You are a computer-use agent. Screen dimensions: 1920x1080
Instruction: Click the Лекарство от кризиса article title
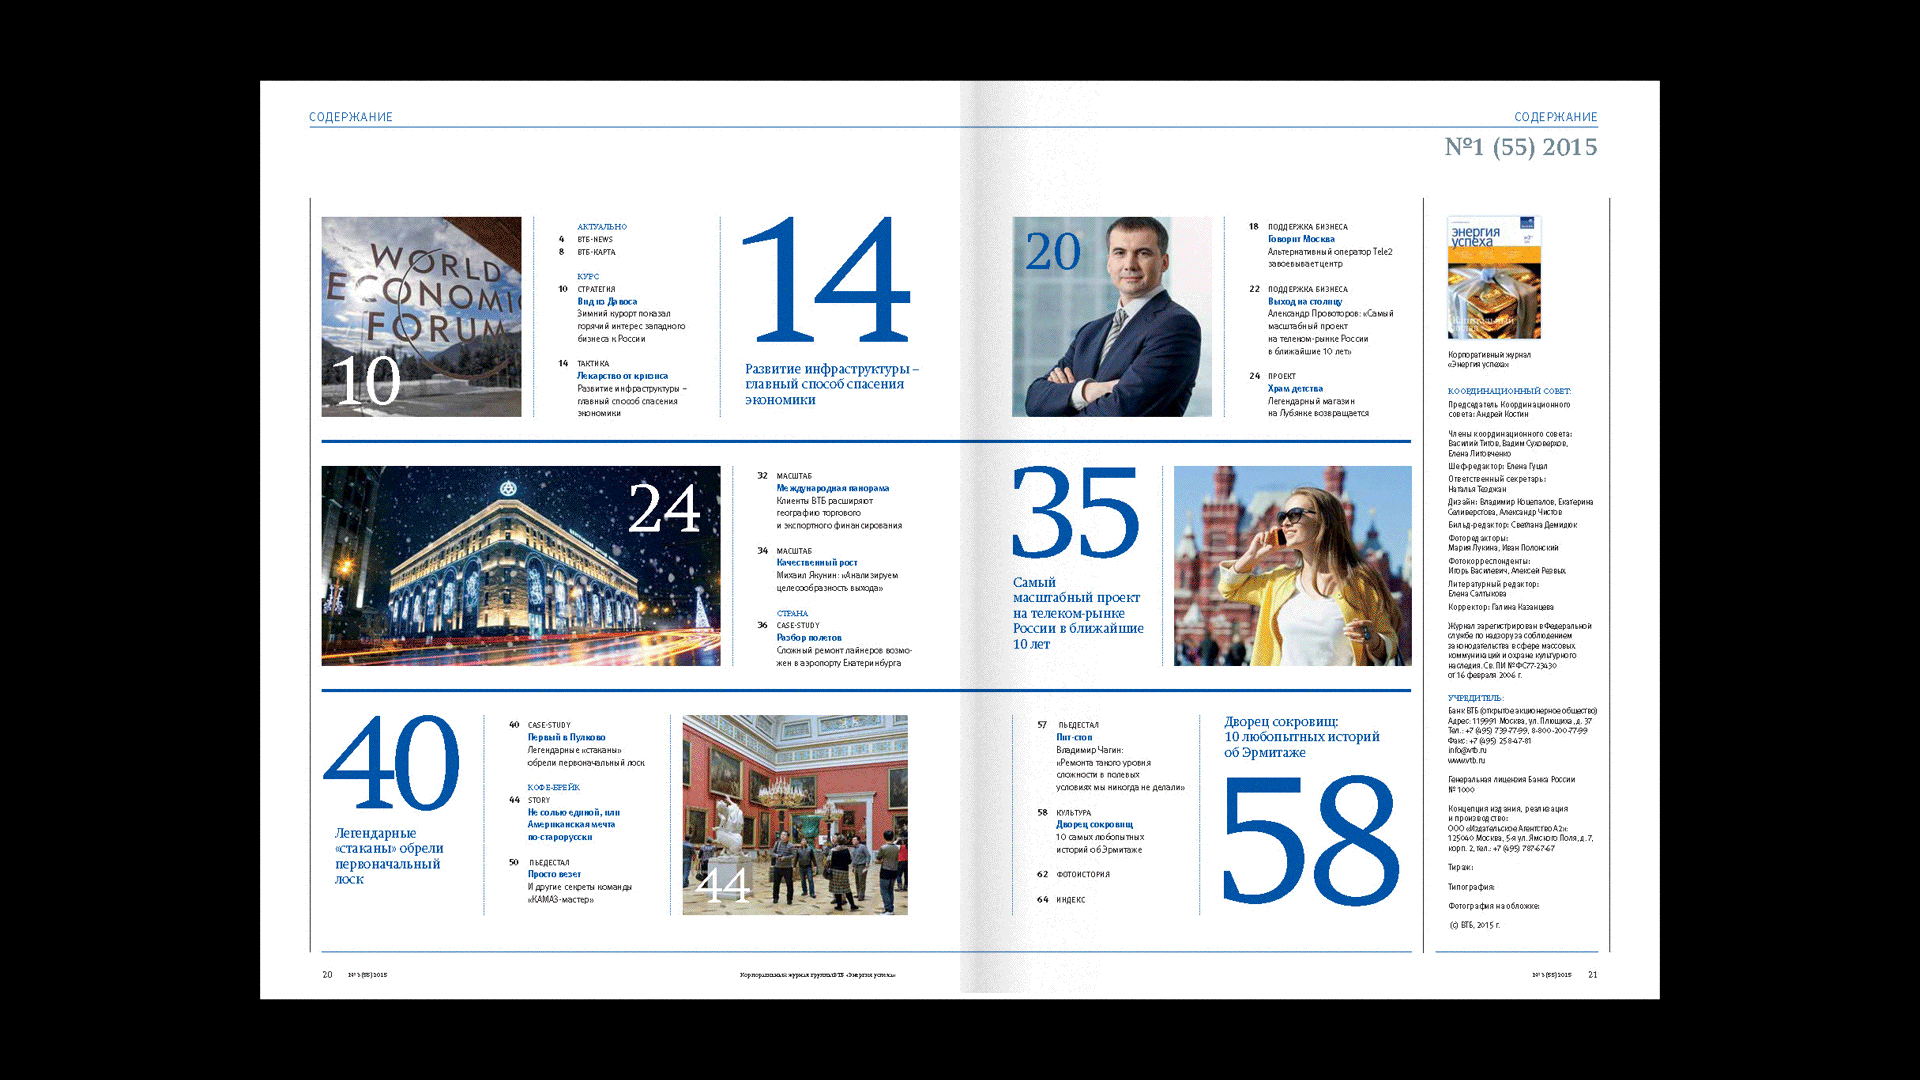pyautogui.click(x=622, y=376)
